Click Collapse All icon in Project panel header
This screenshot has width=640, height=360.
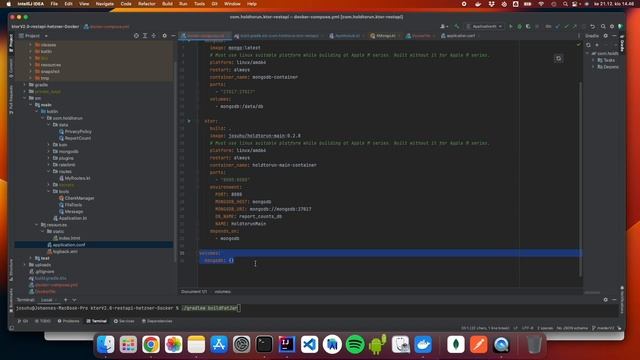coord(154,36)
